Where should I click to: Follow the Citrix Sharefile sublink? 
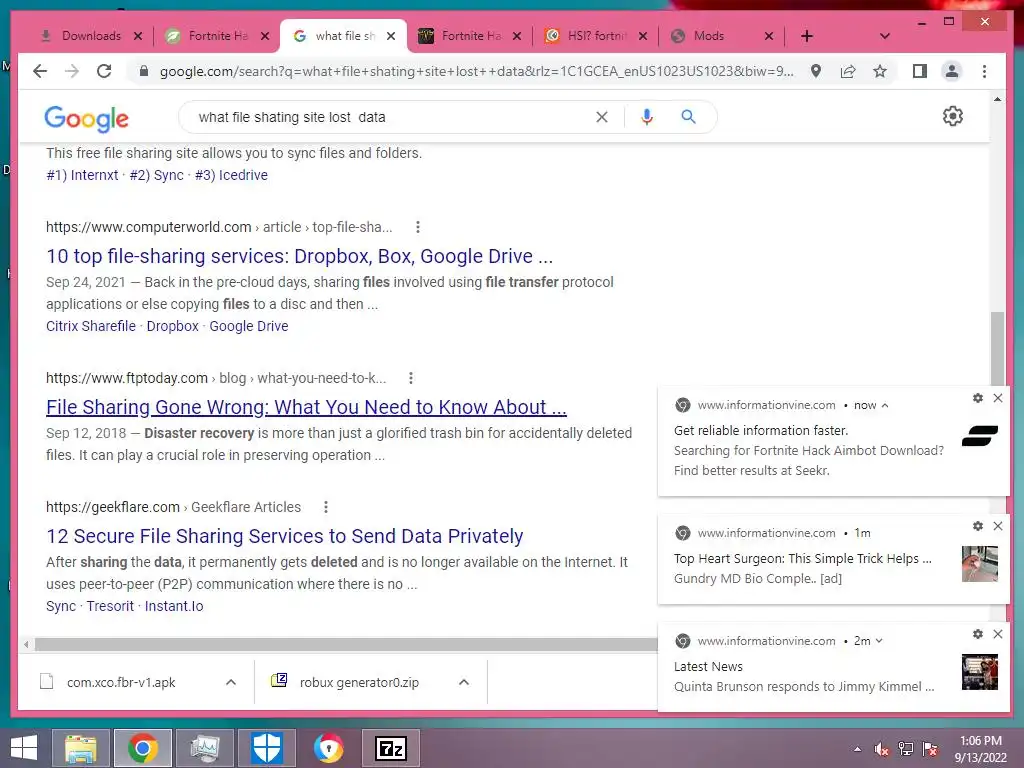(x=91, y=326)
